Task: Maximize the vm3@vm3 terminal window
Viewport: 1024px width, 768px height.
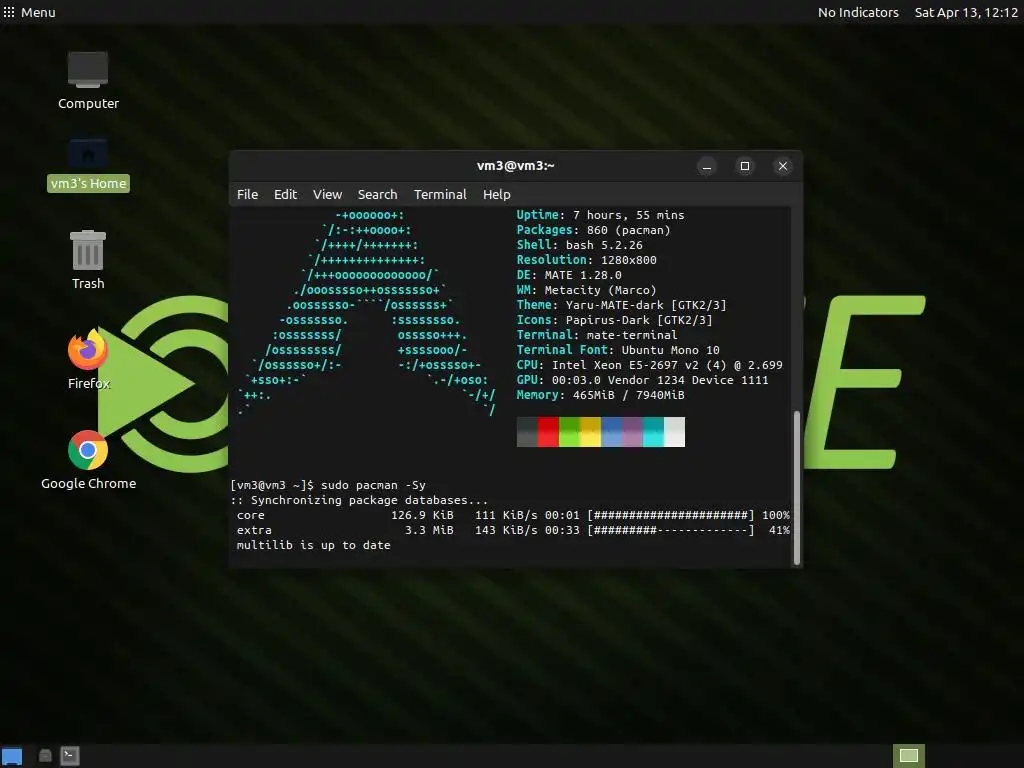Action: click(744, 167)
